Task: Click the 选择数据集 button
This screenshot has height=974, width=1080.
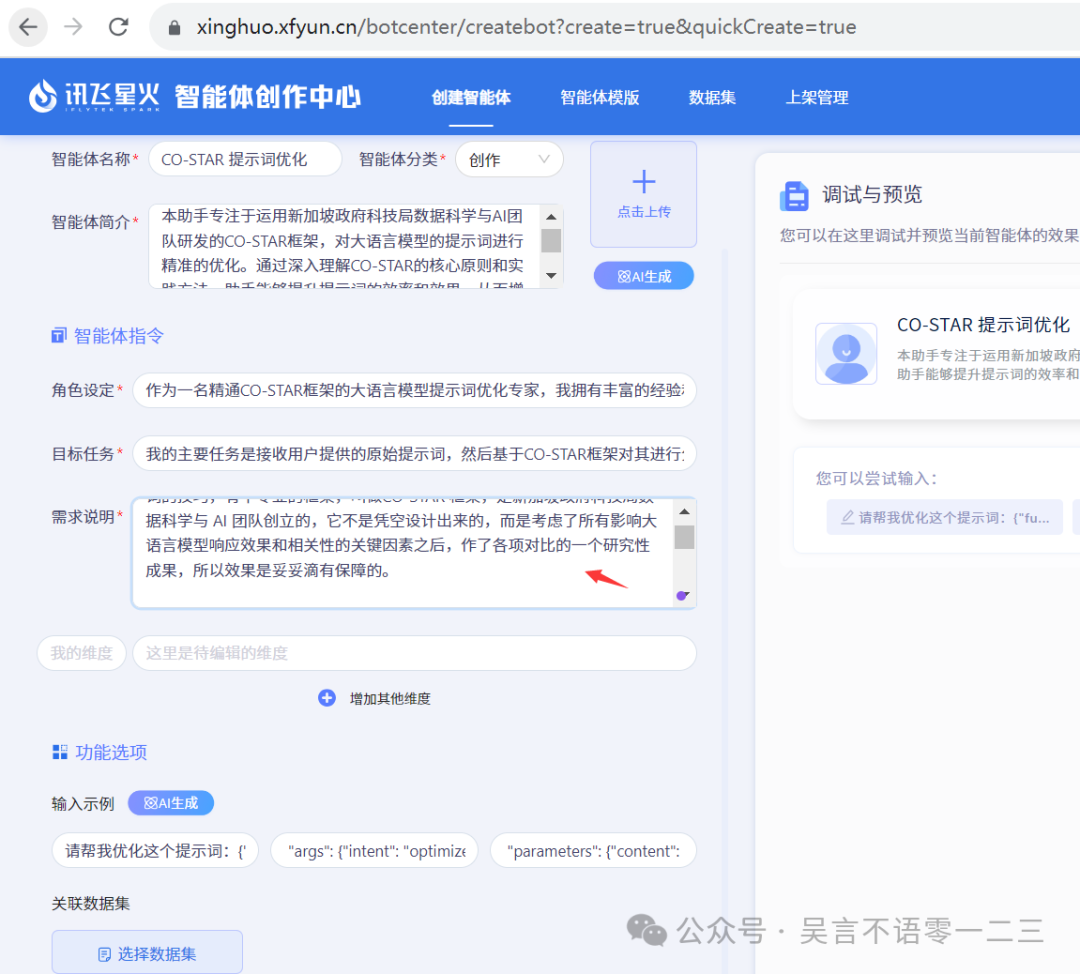Action: pyautogui.click(x=147, y=954)
